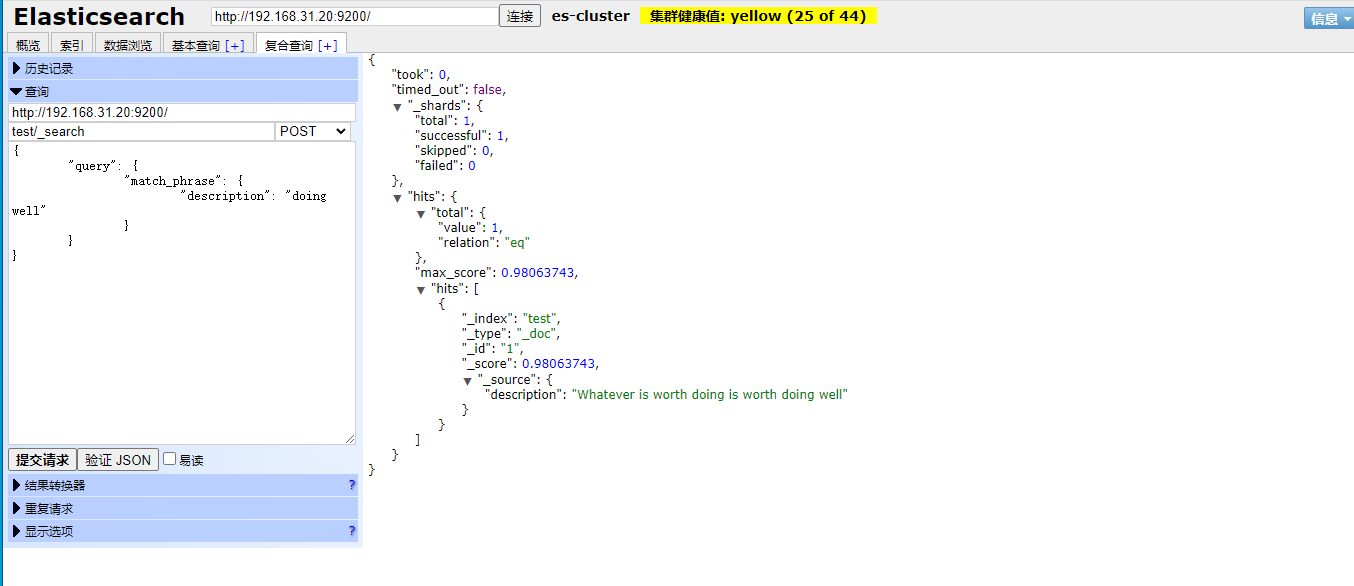Toggle the 易读 checkbox
The image size is (1354, 586).
click(x=170, y=459)
